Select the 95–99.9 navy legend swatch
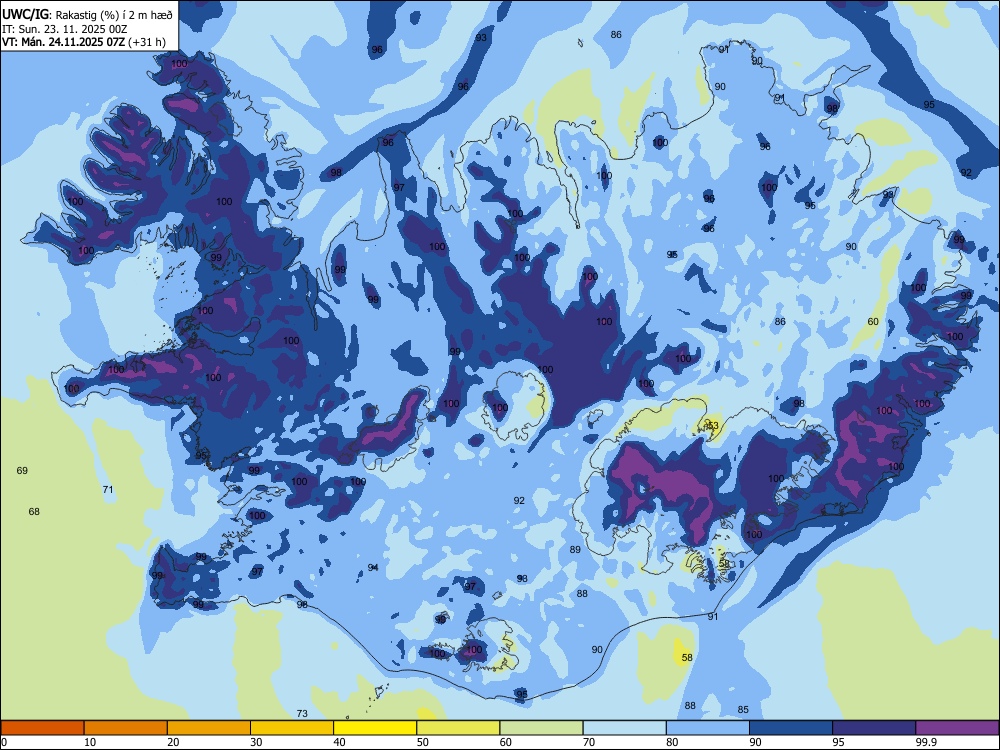Screen dimensions: 1000x750 [x=874, y=728]
